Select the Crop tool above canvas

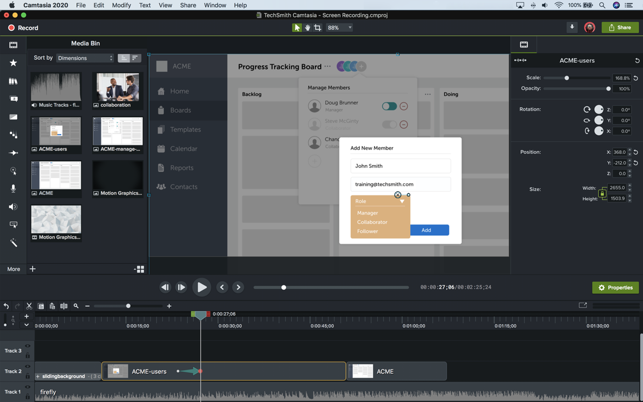(x=317, y=27)
